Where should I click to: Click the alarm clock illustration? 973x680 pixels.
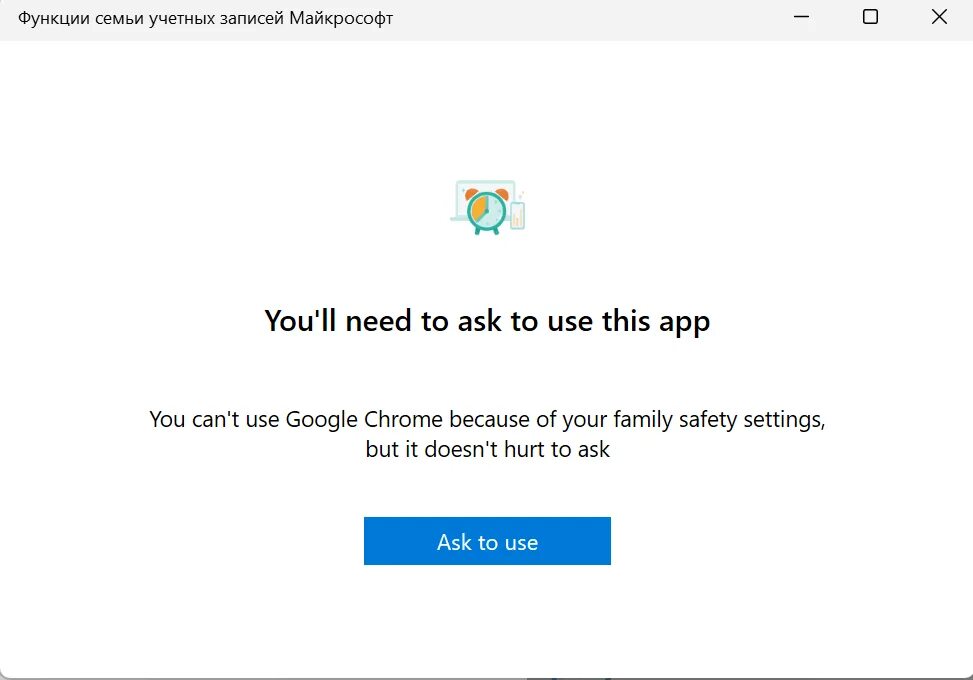point(487,211)
